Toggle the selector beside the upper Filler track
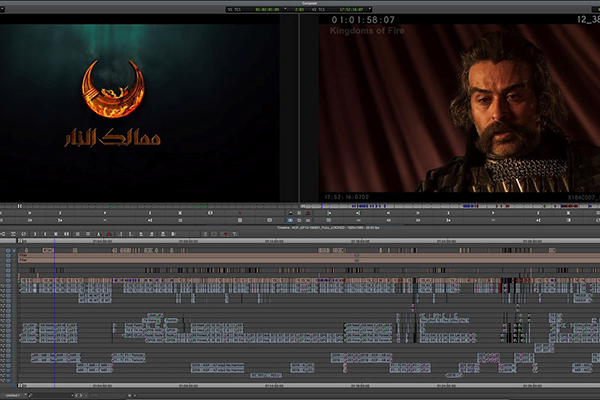The width and height of the screenshot is (600, 400). pyautogui.click(x=8, y=255)
